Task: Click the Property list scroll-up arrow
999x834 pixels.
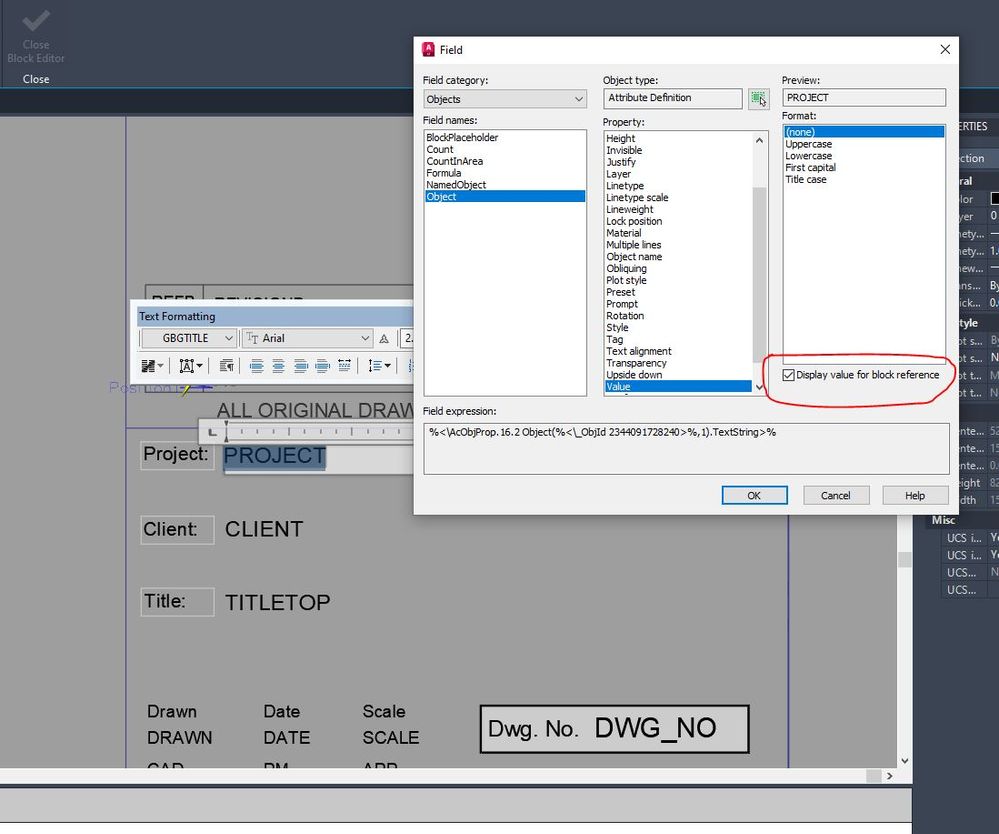Action: (759, 140)
